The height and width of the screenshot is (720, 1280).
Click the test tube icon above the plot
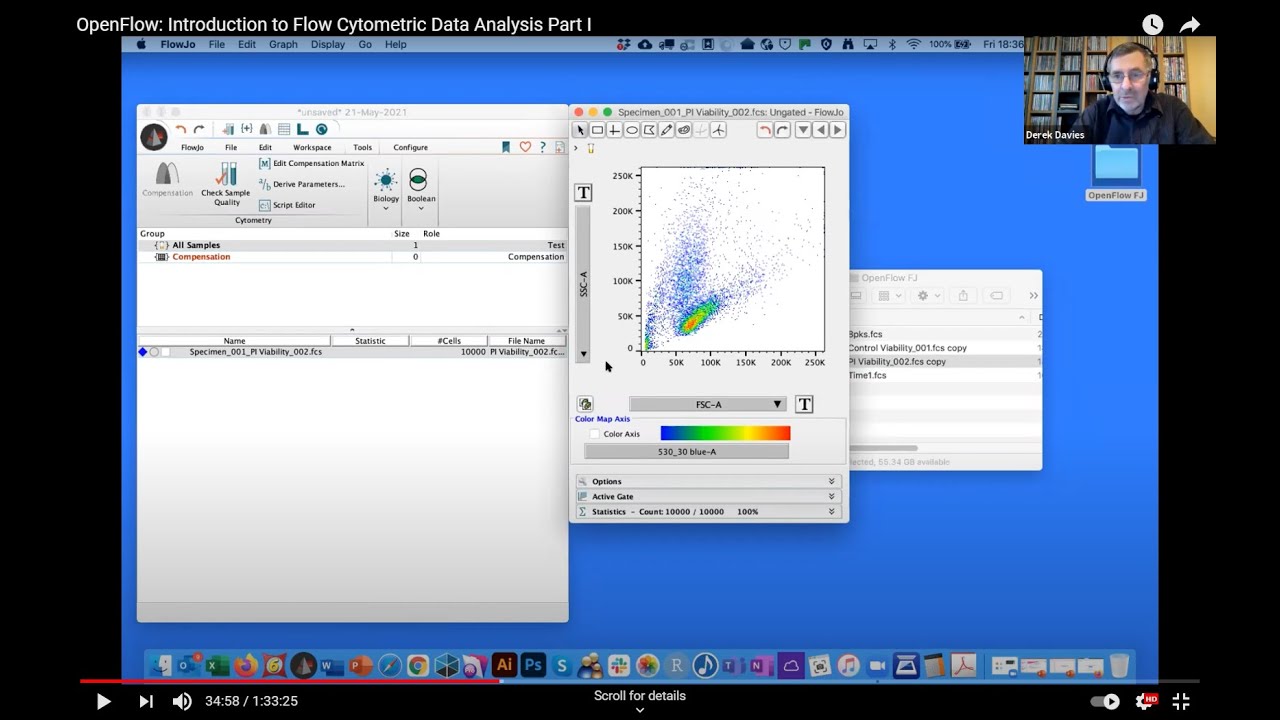point(591,148)
